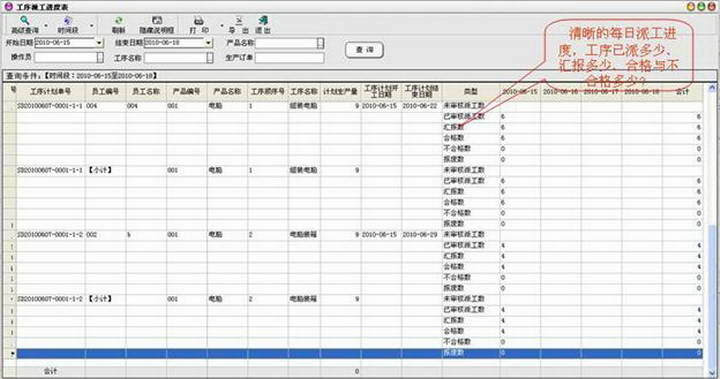Image resolution: width=720 pixels, height=379 pixels.
Task: Select the highlighted blue 报废数 row
Action: 359,353
